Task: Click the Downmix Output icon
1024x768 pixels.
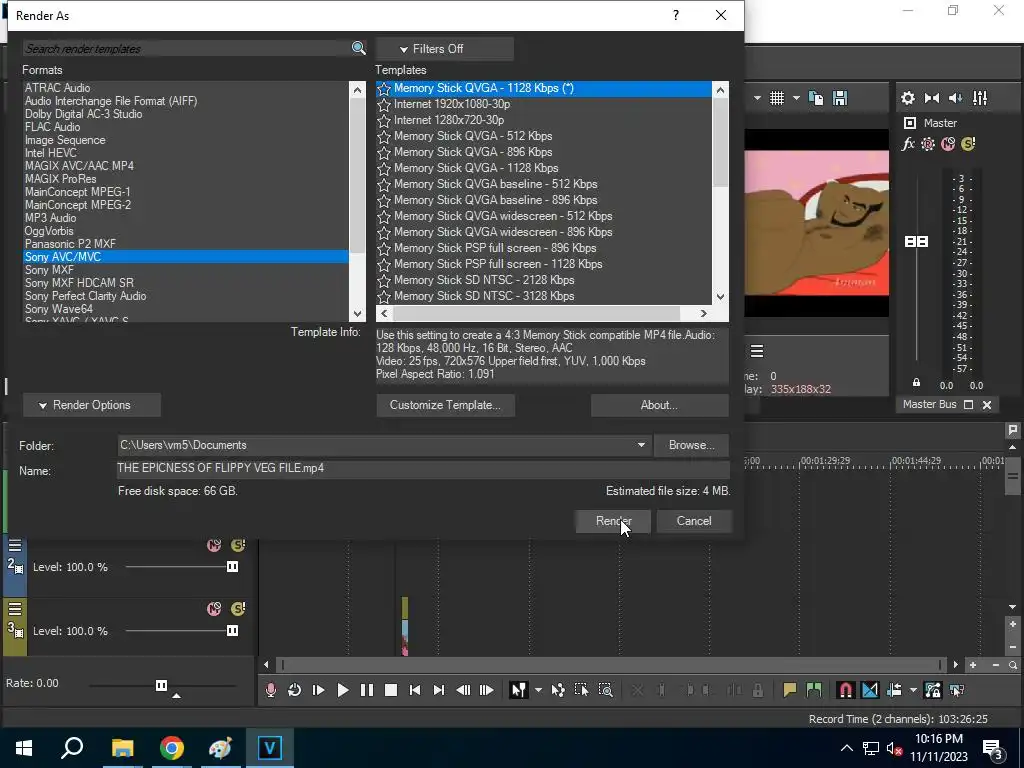Action: coord(932,98)
